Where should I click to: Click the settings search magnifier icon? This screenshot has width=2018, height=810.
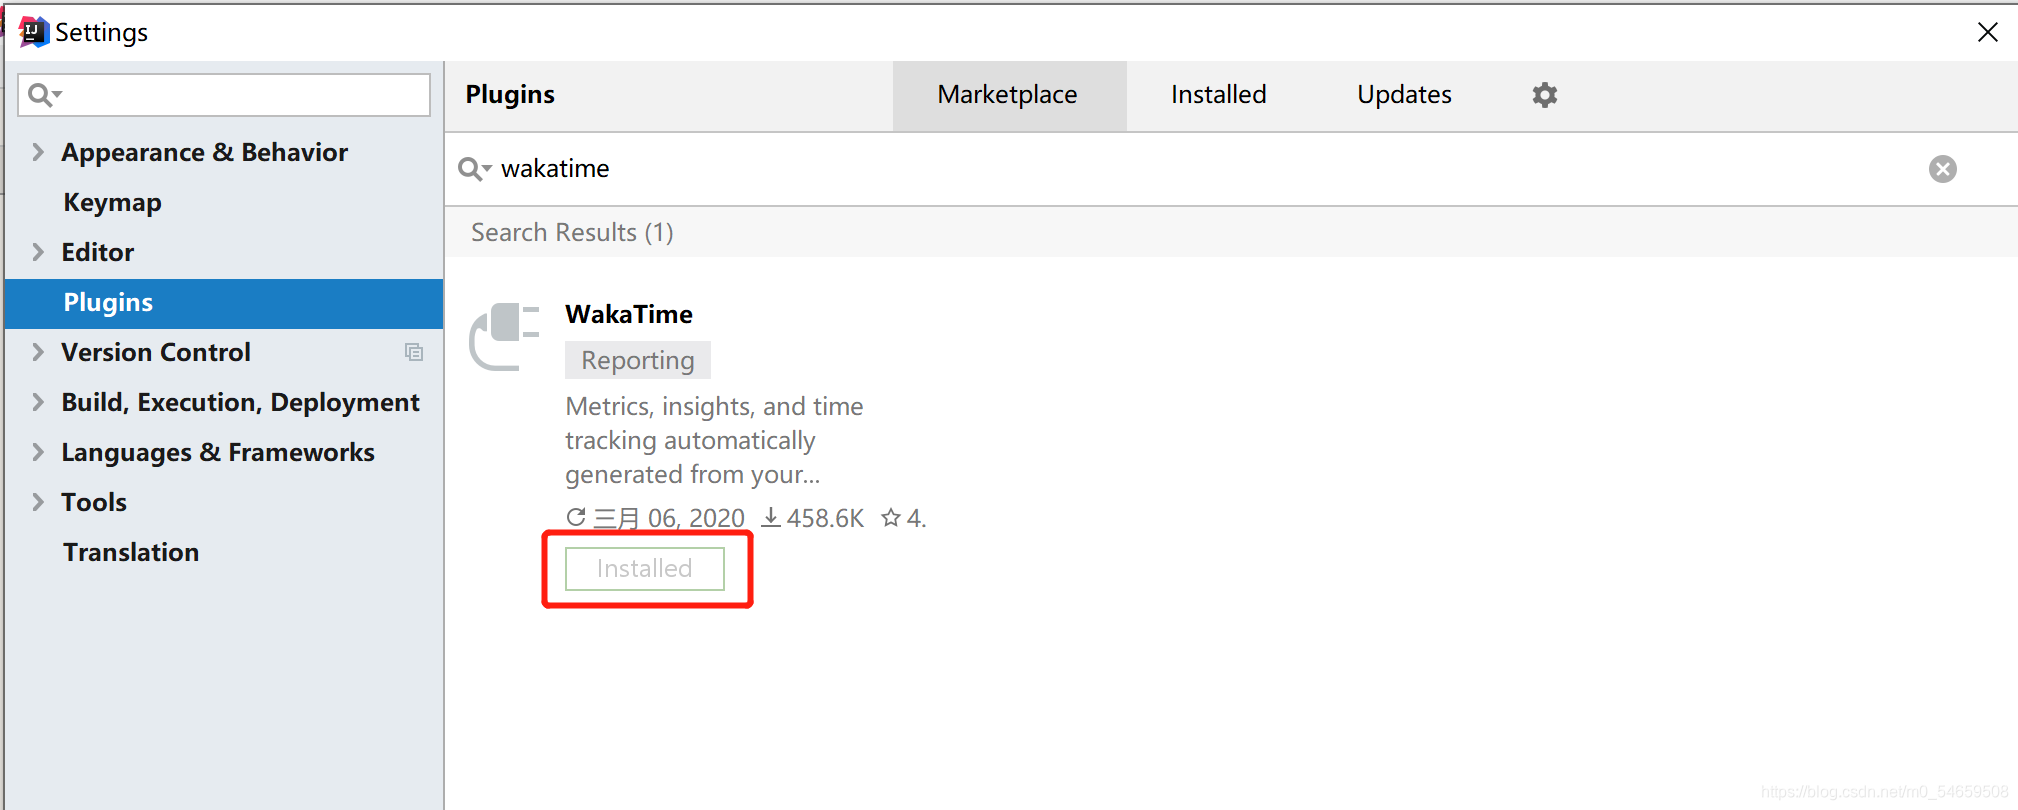coord(44,95)
